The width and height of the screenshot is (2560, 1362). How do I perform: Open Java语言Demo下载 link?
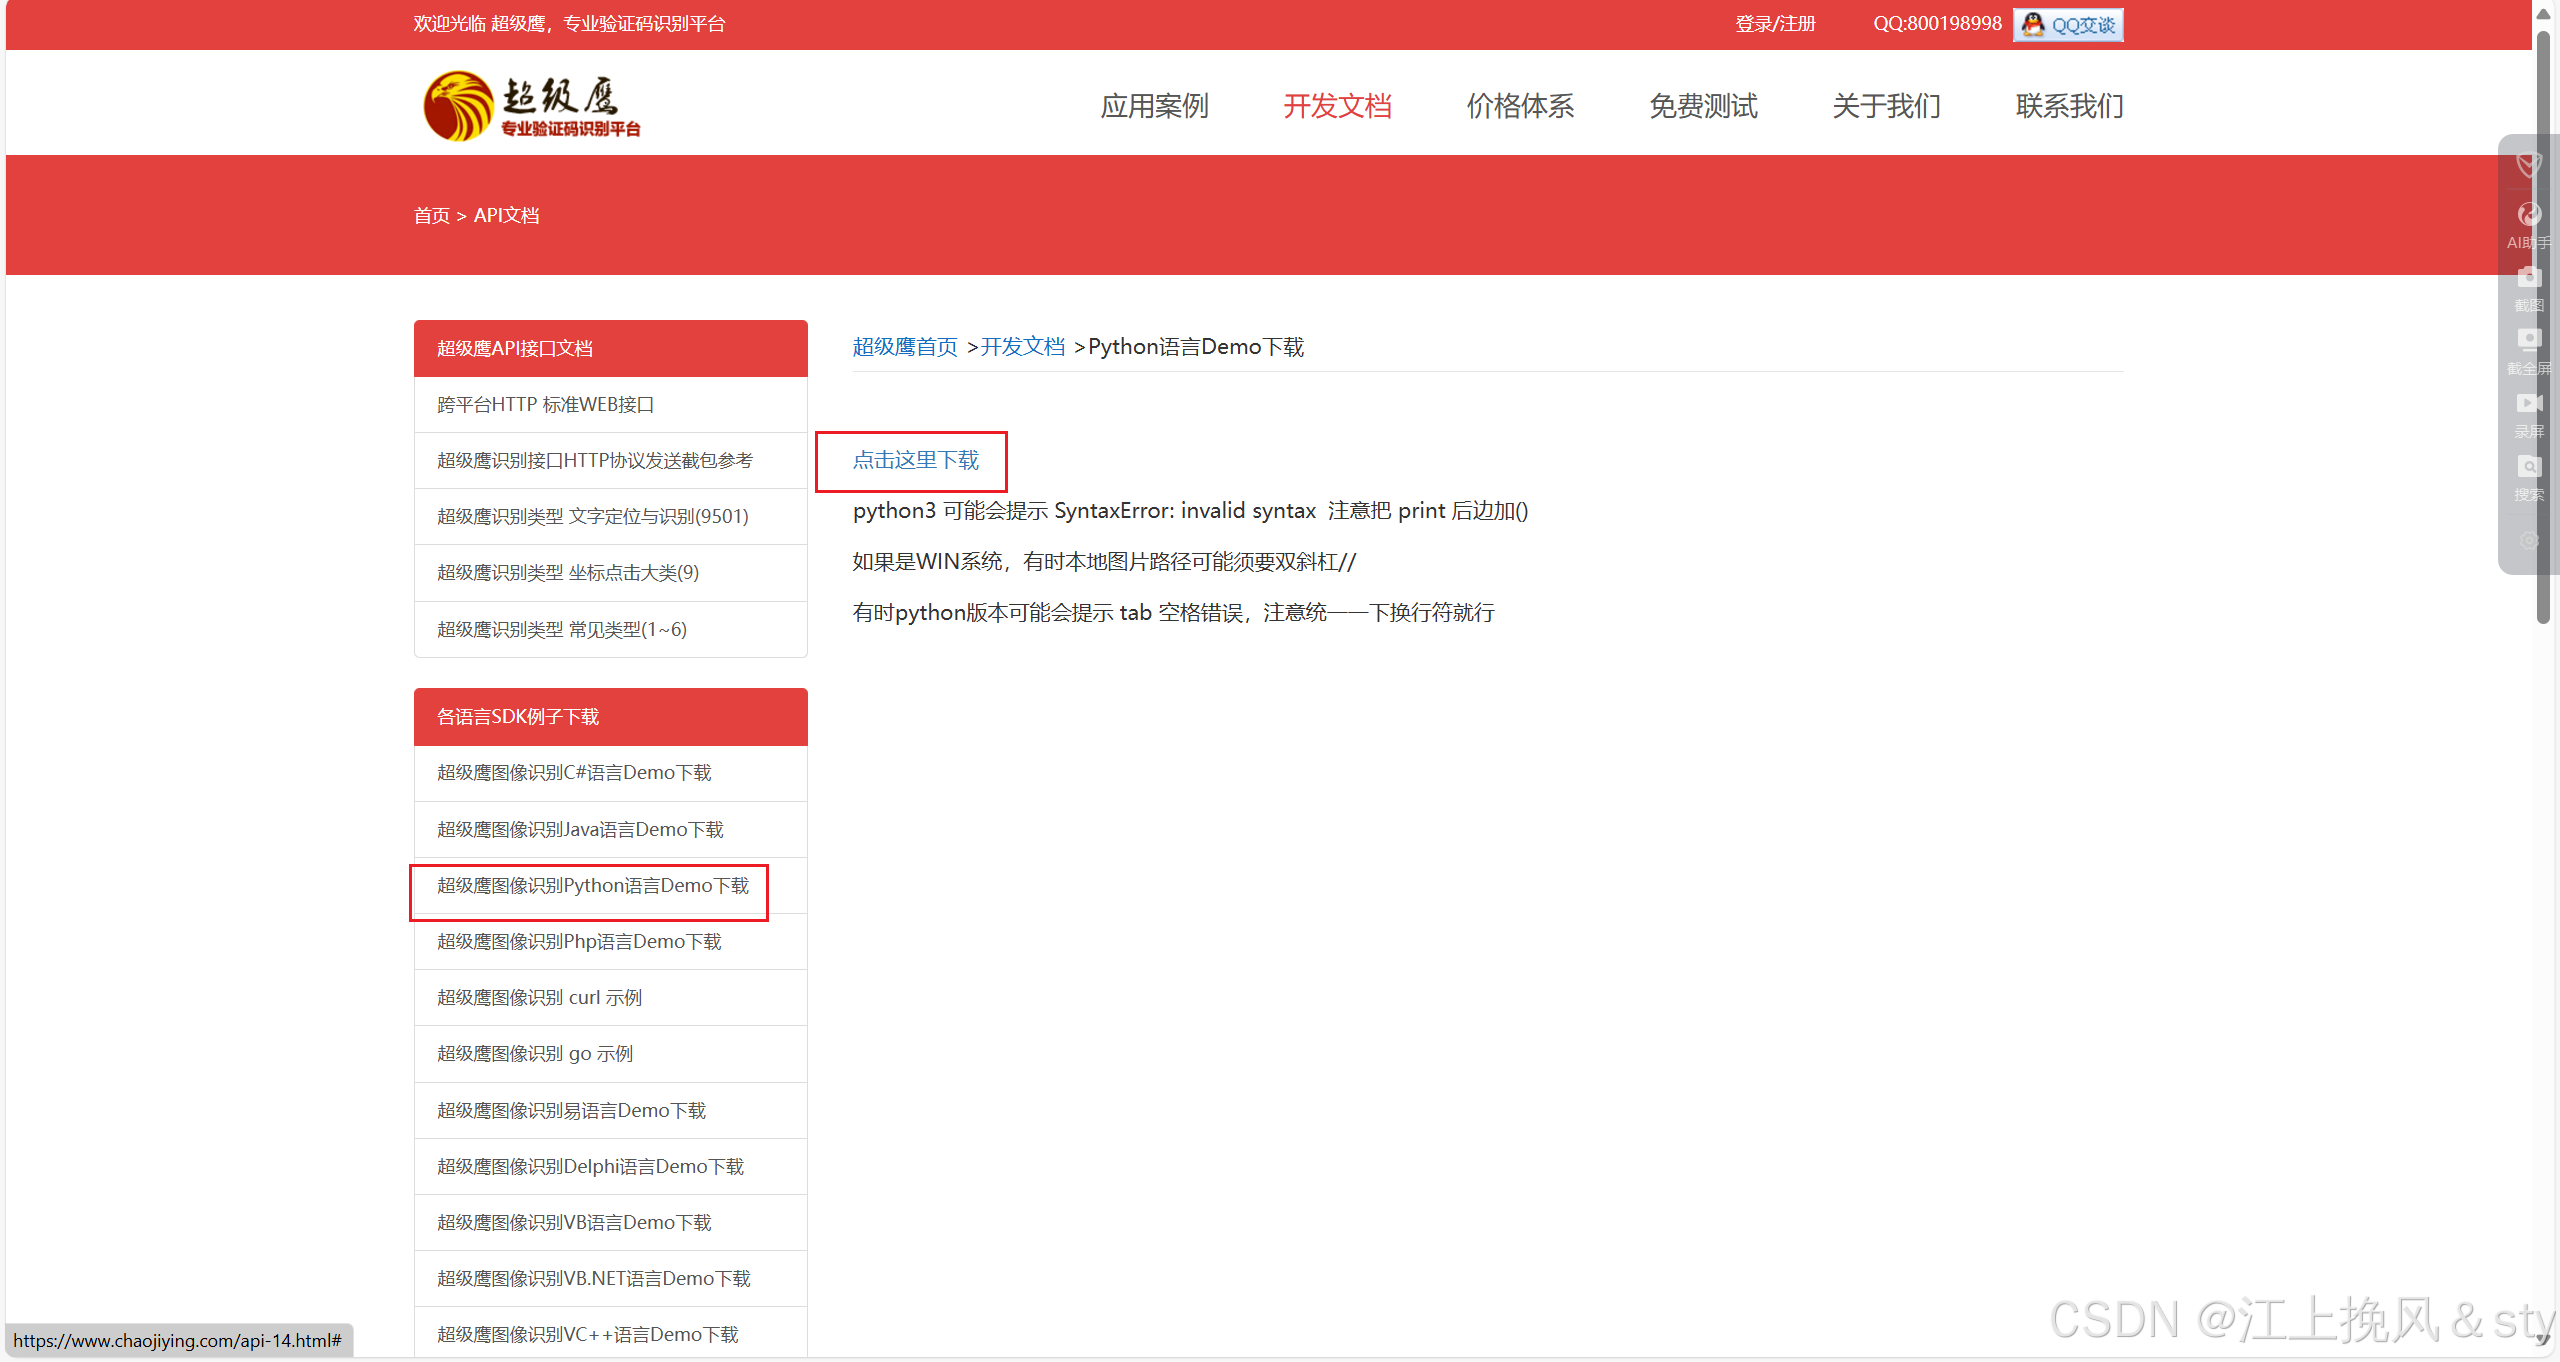(610, 830)
